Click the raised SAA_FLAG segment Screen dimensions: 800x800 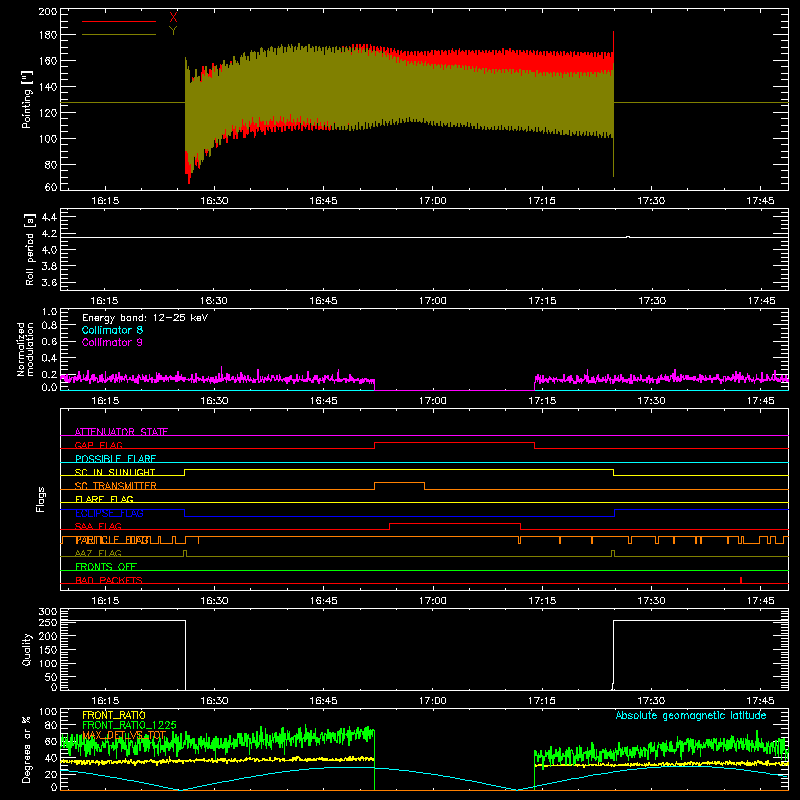(455, 523)
